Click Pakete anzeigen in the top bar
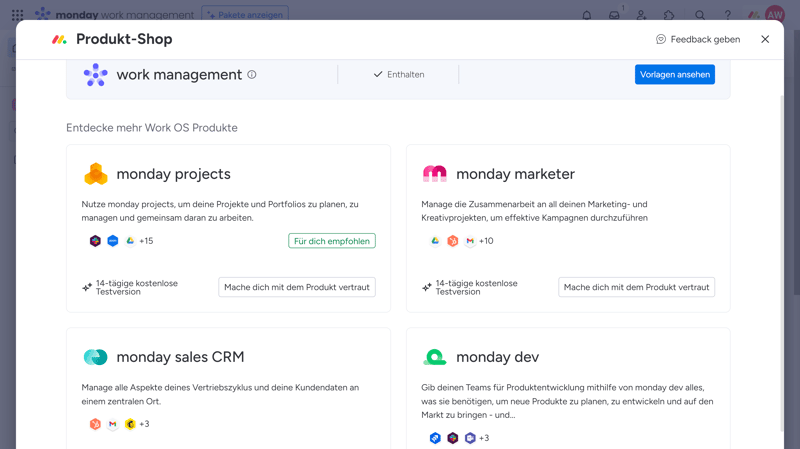 tap(245, 15)
